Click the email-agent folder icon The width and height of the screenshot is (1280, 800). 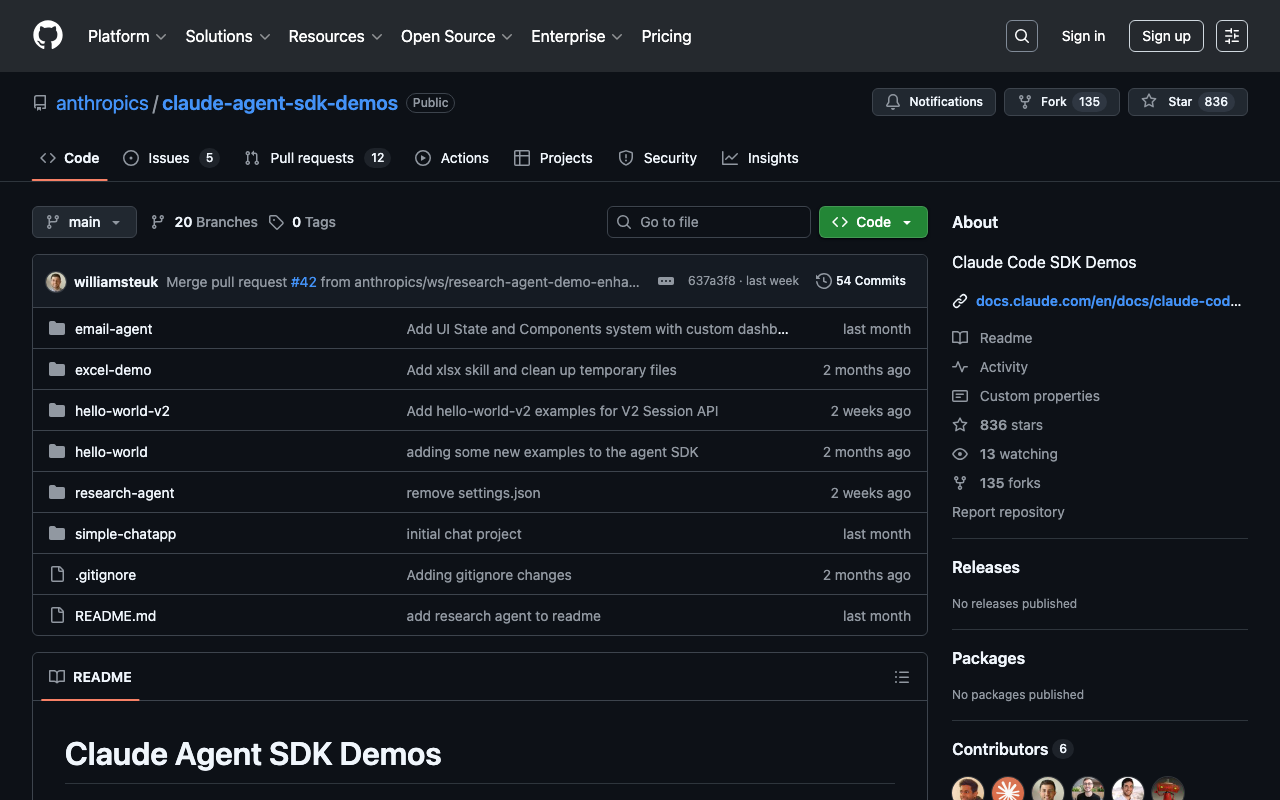click(57, 329)
